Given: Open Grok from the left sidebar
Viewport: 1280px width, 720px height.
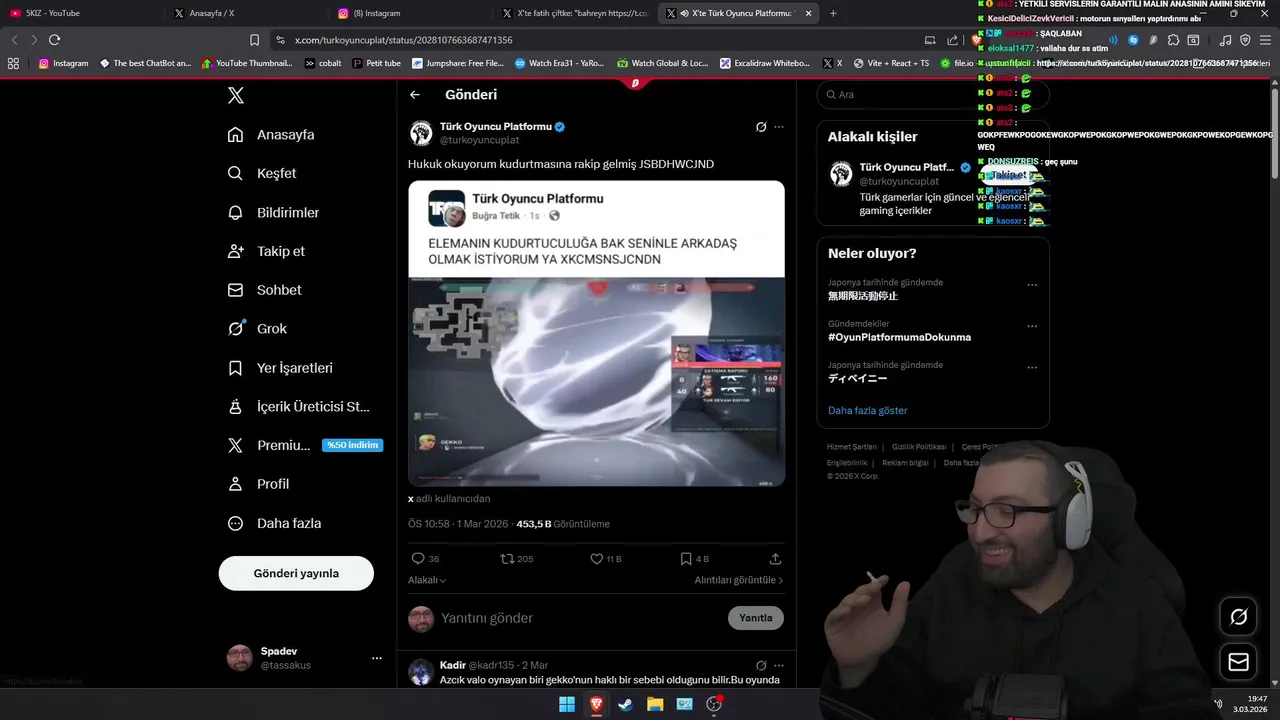Looking at the screenshot, I should point(257,329).
